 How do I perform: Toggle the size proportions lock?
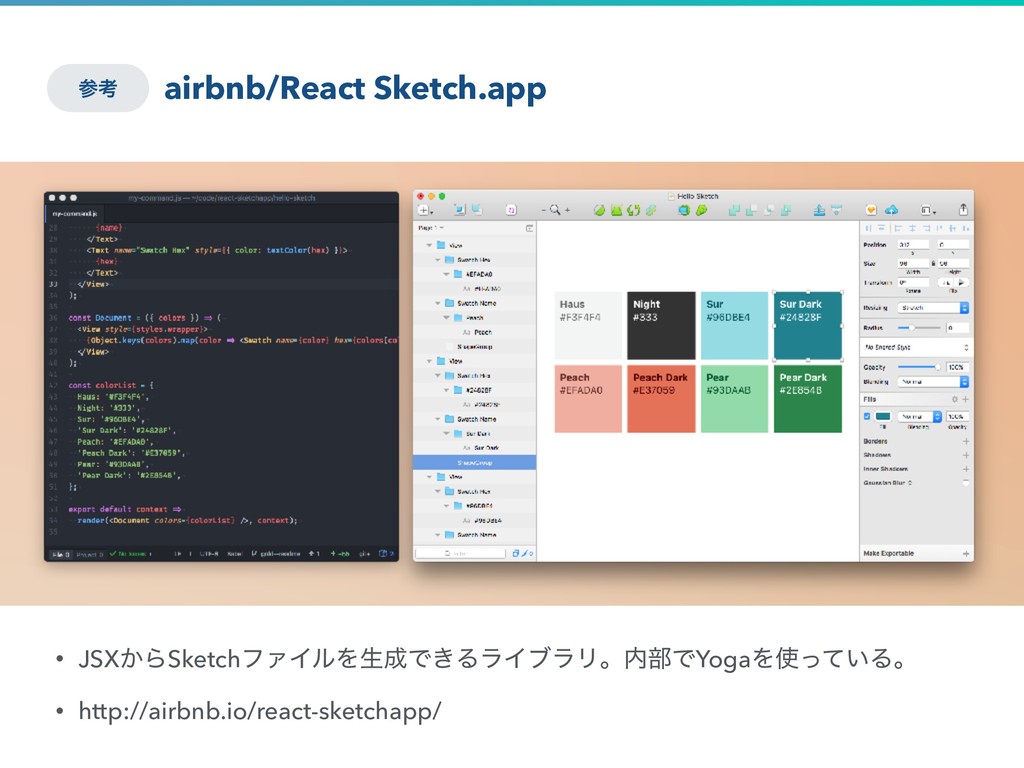(933, 263)
